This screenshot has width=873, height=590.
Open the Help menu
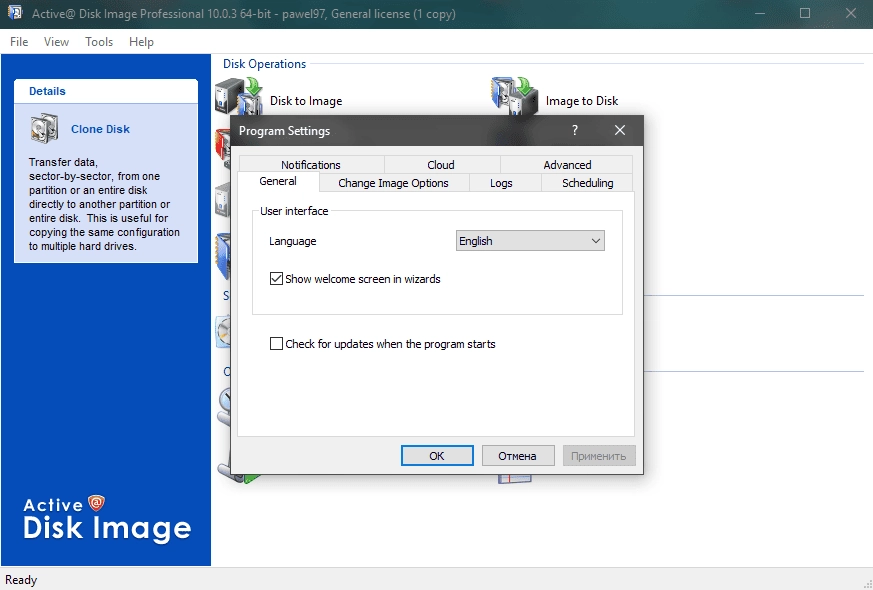click(x=141, y=42)
